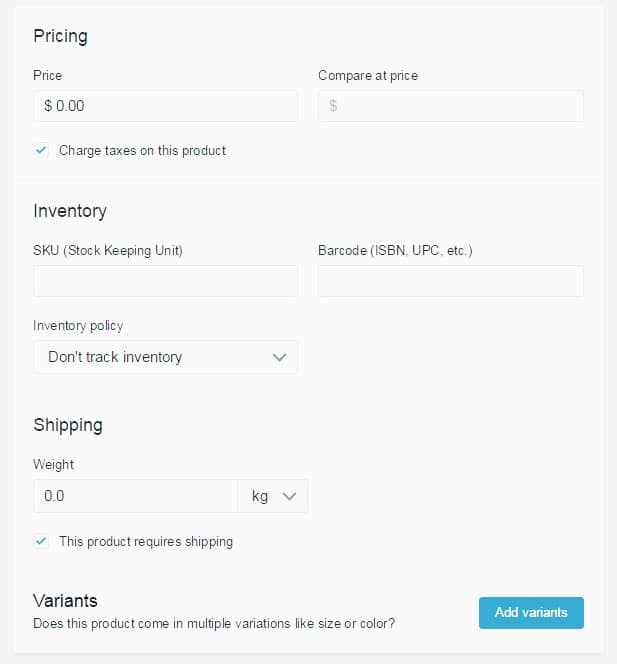This screenshot has width=617, height=664.
Task: Click the Variants section heading
Action: pyautogui.click(x=65, y=601)
